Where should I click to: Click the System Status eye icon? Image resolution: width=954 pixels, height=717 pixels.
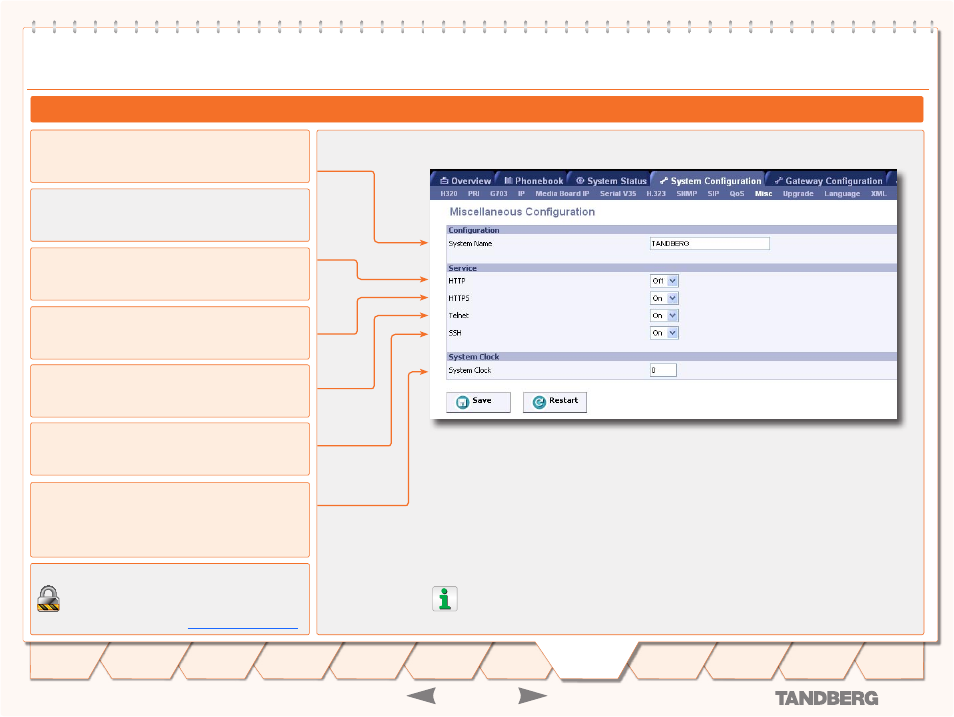(580, 181)
